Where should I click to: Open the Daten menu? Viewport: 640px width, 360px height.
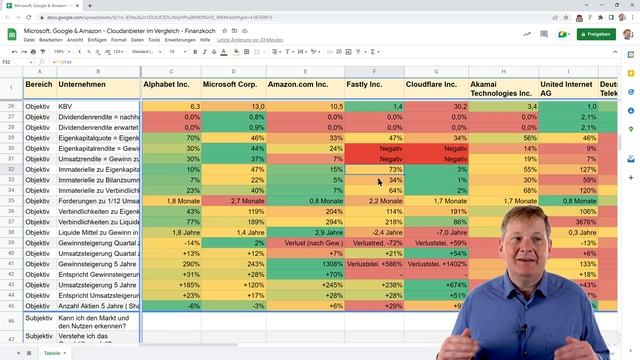pyautogui.click(x=137, y=40)
